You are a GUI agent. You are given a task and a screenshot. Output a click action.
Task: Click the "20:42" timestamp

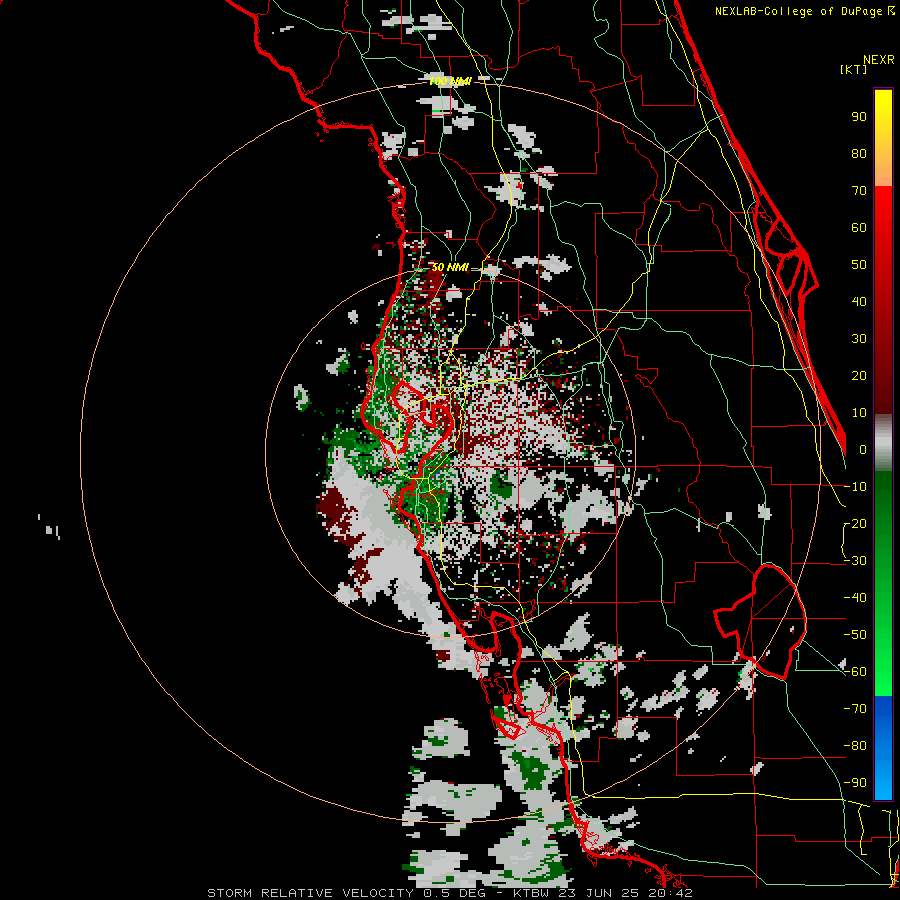tap(672, 893)
